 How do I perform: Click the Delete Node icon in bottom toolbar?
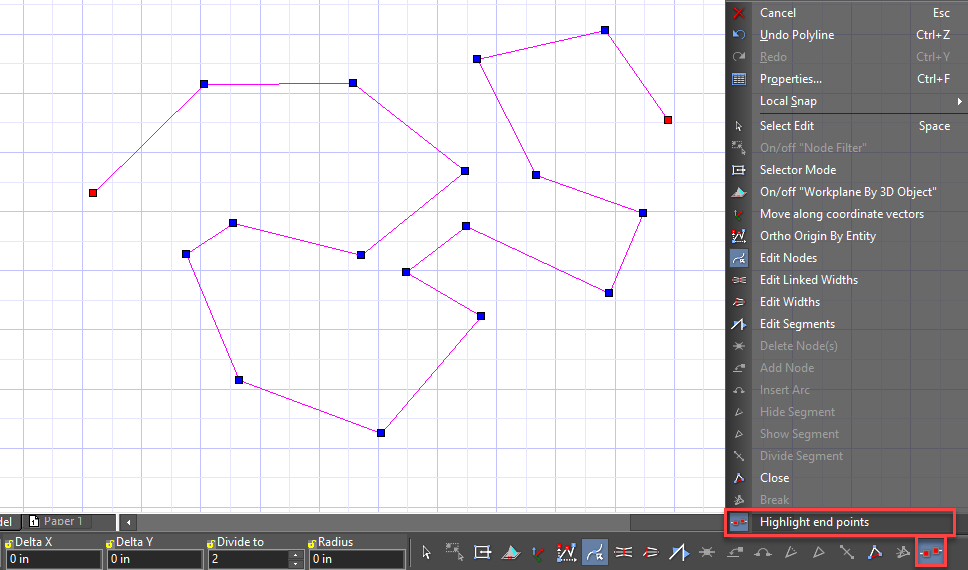pyautogui.click(x=707, y=551)
